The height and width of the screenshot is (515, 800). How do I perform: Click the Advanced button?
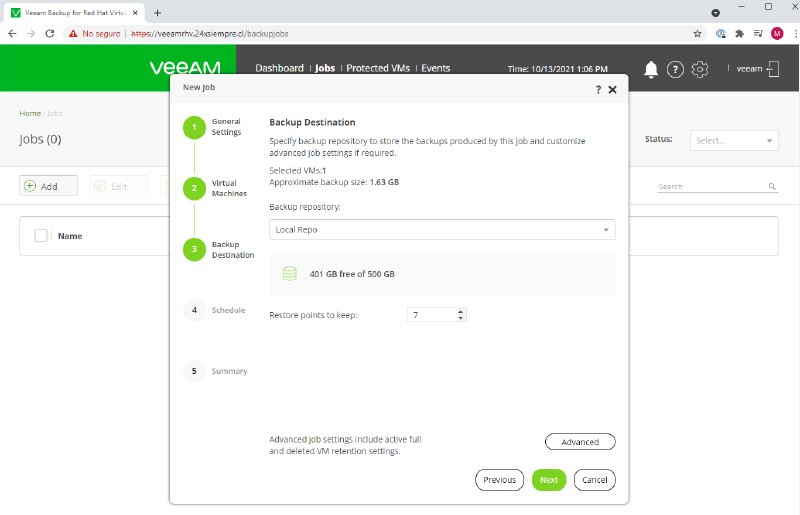tap(580, 442)
